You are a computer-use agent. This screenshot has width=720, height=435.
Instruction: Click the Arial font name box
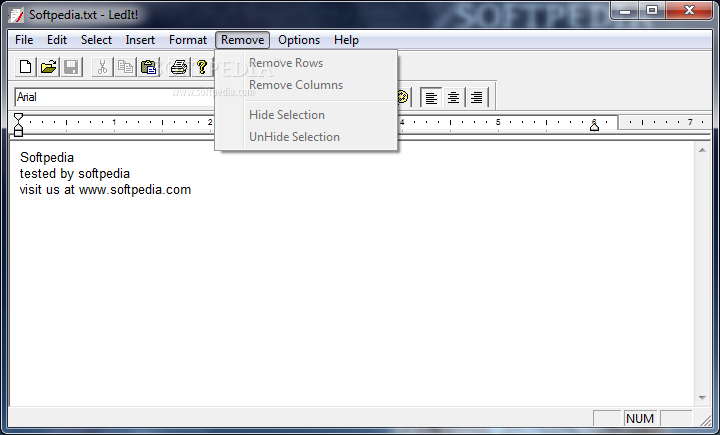click(115, 97)
